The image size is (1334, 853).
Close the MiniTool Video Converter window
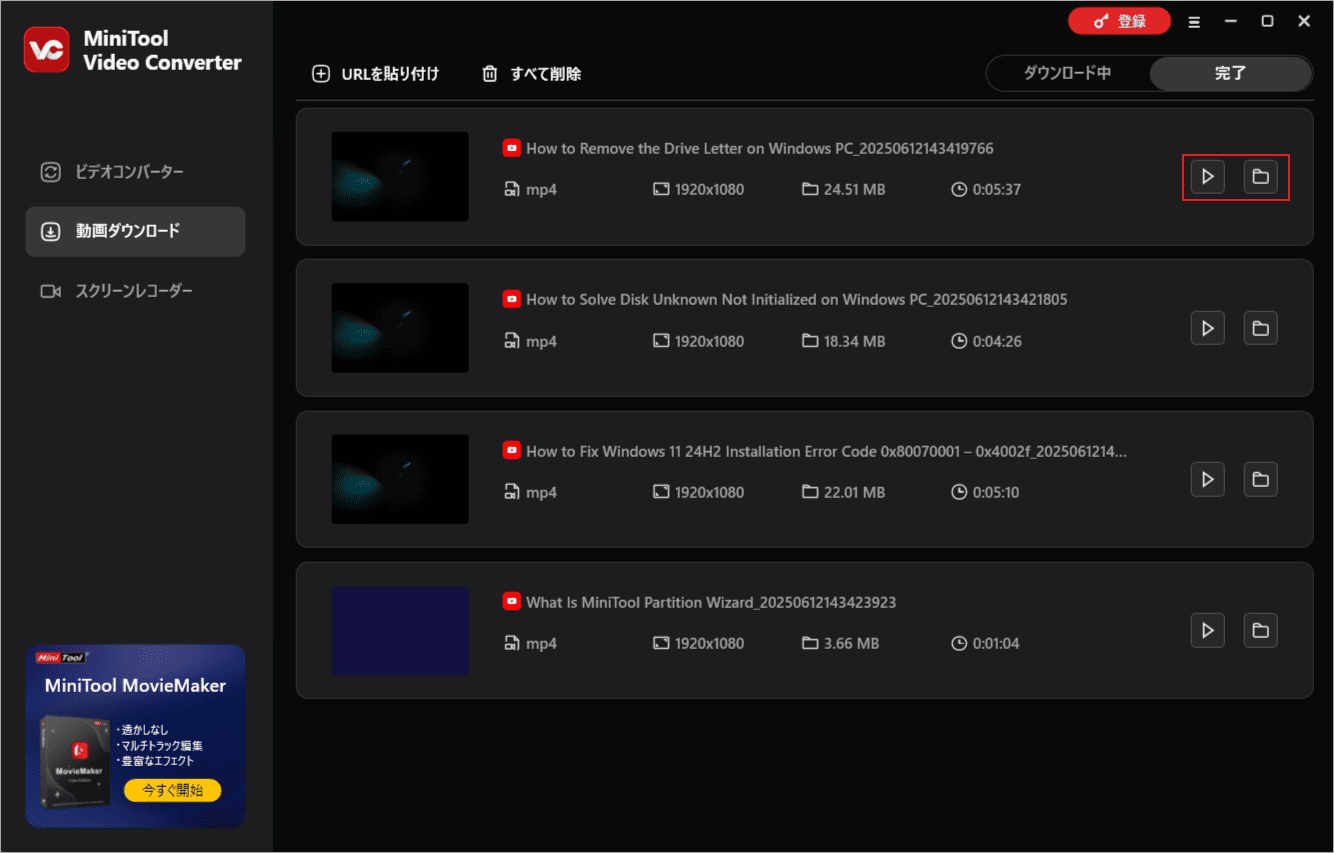point(1304,21)
